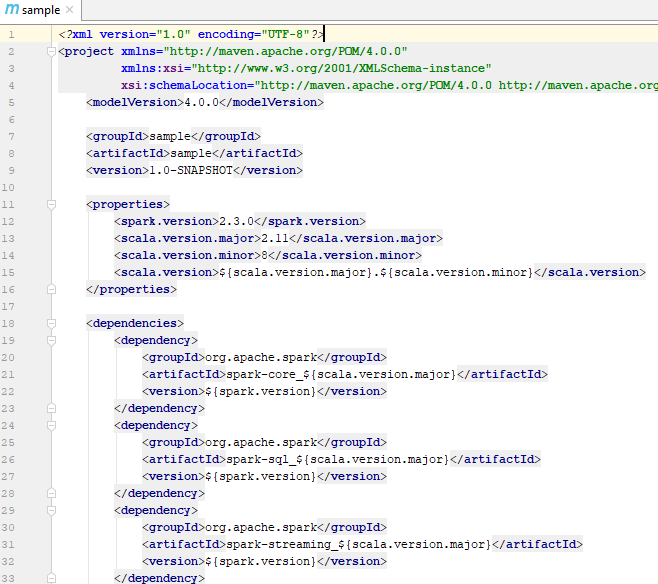The height and width of the screenshot is (584, 658).
Task: Click the ${scala.version.major}.${scala.version.minor} expression
Action: click(x=376, y=273)
